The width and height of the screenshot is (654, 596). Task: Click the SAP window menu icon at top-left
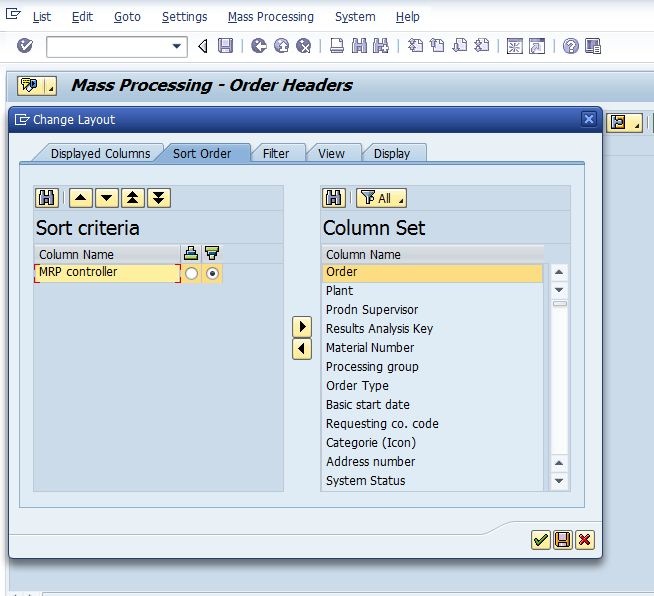13,14
